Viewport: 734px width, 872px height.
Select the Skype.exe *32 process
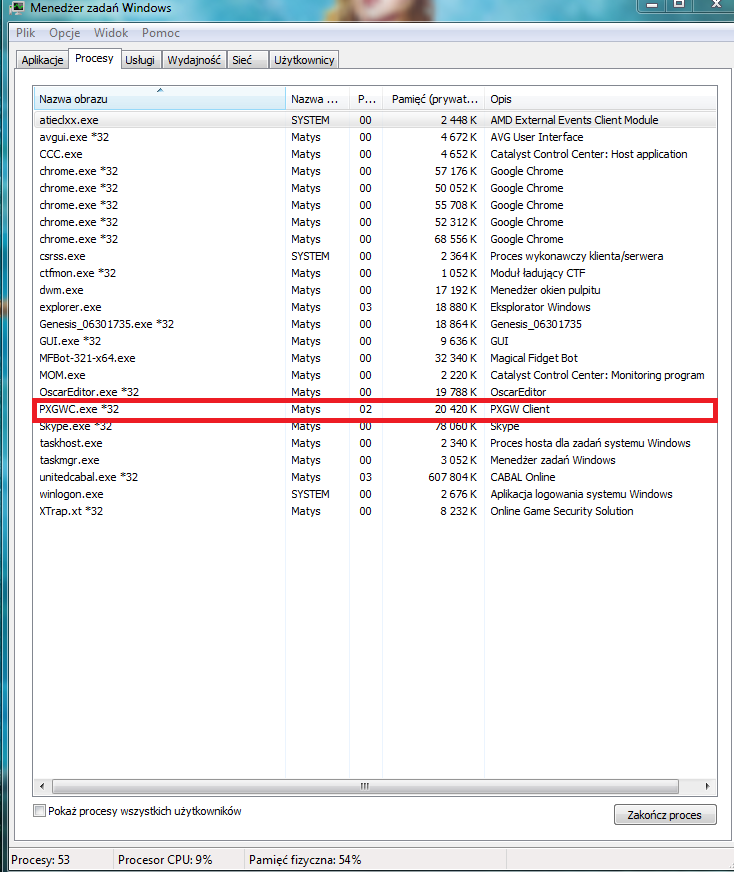[x=375, y=427]
